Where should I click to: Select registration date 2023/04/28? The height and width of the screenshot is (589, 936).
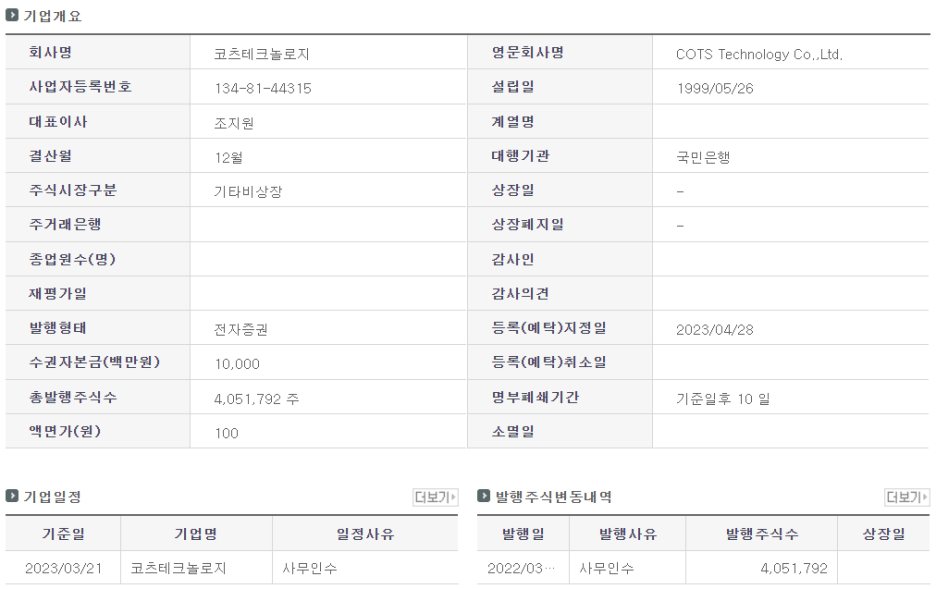tap(715, 329)
